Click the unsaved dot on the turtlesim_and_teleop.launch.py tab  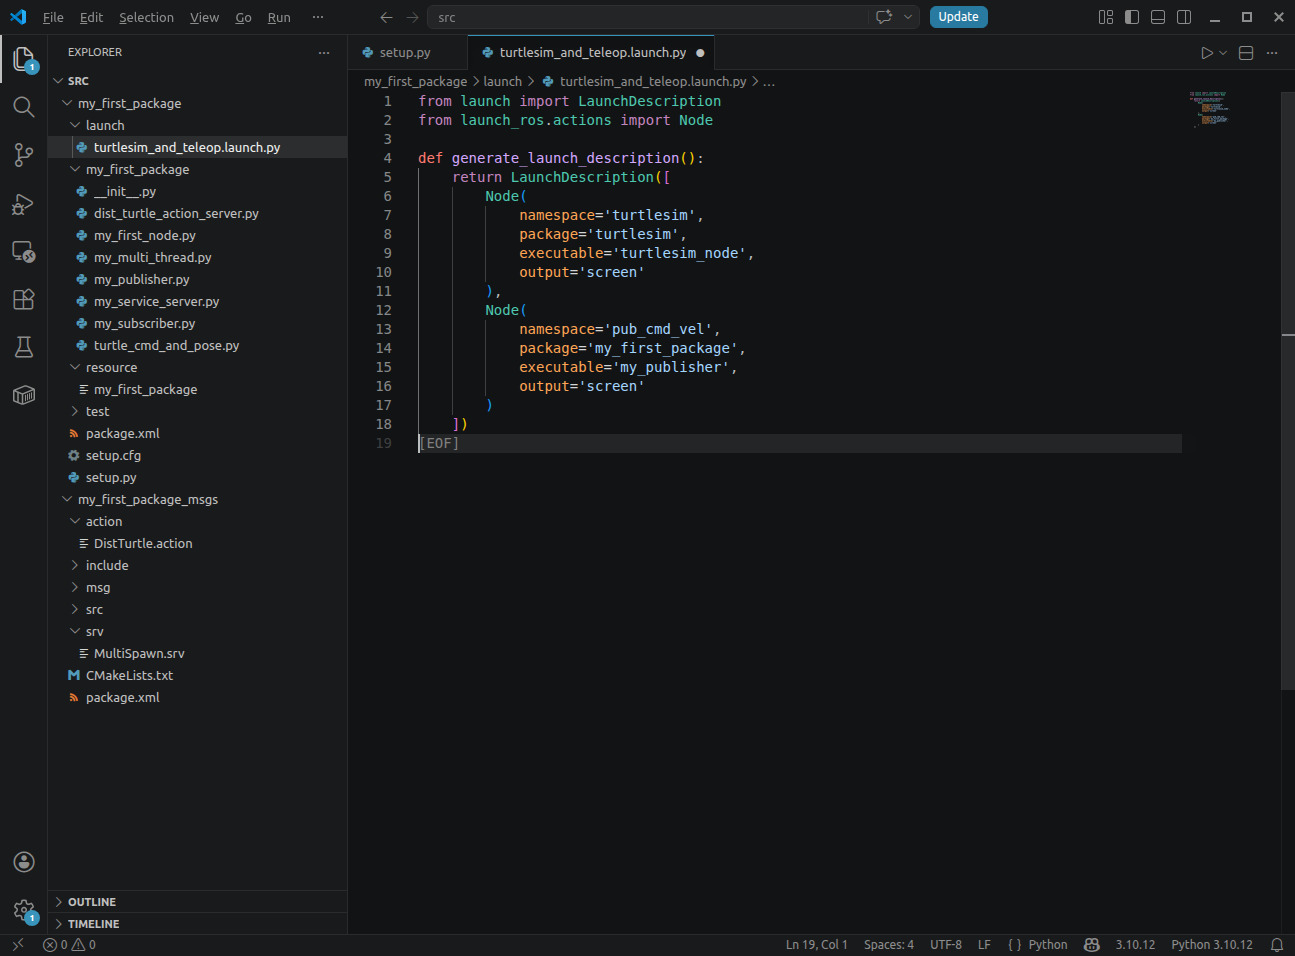(700, 53)
